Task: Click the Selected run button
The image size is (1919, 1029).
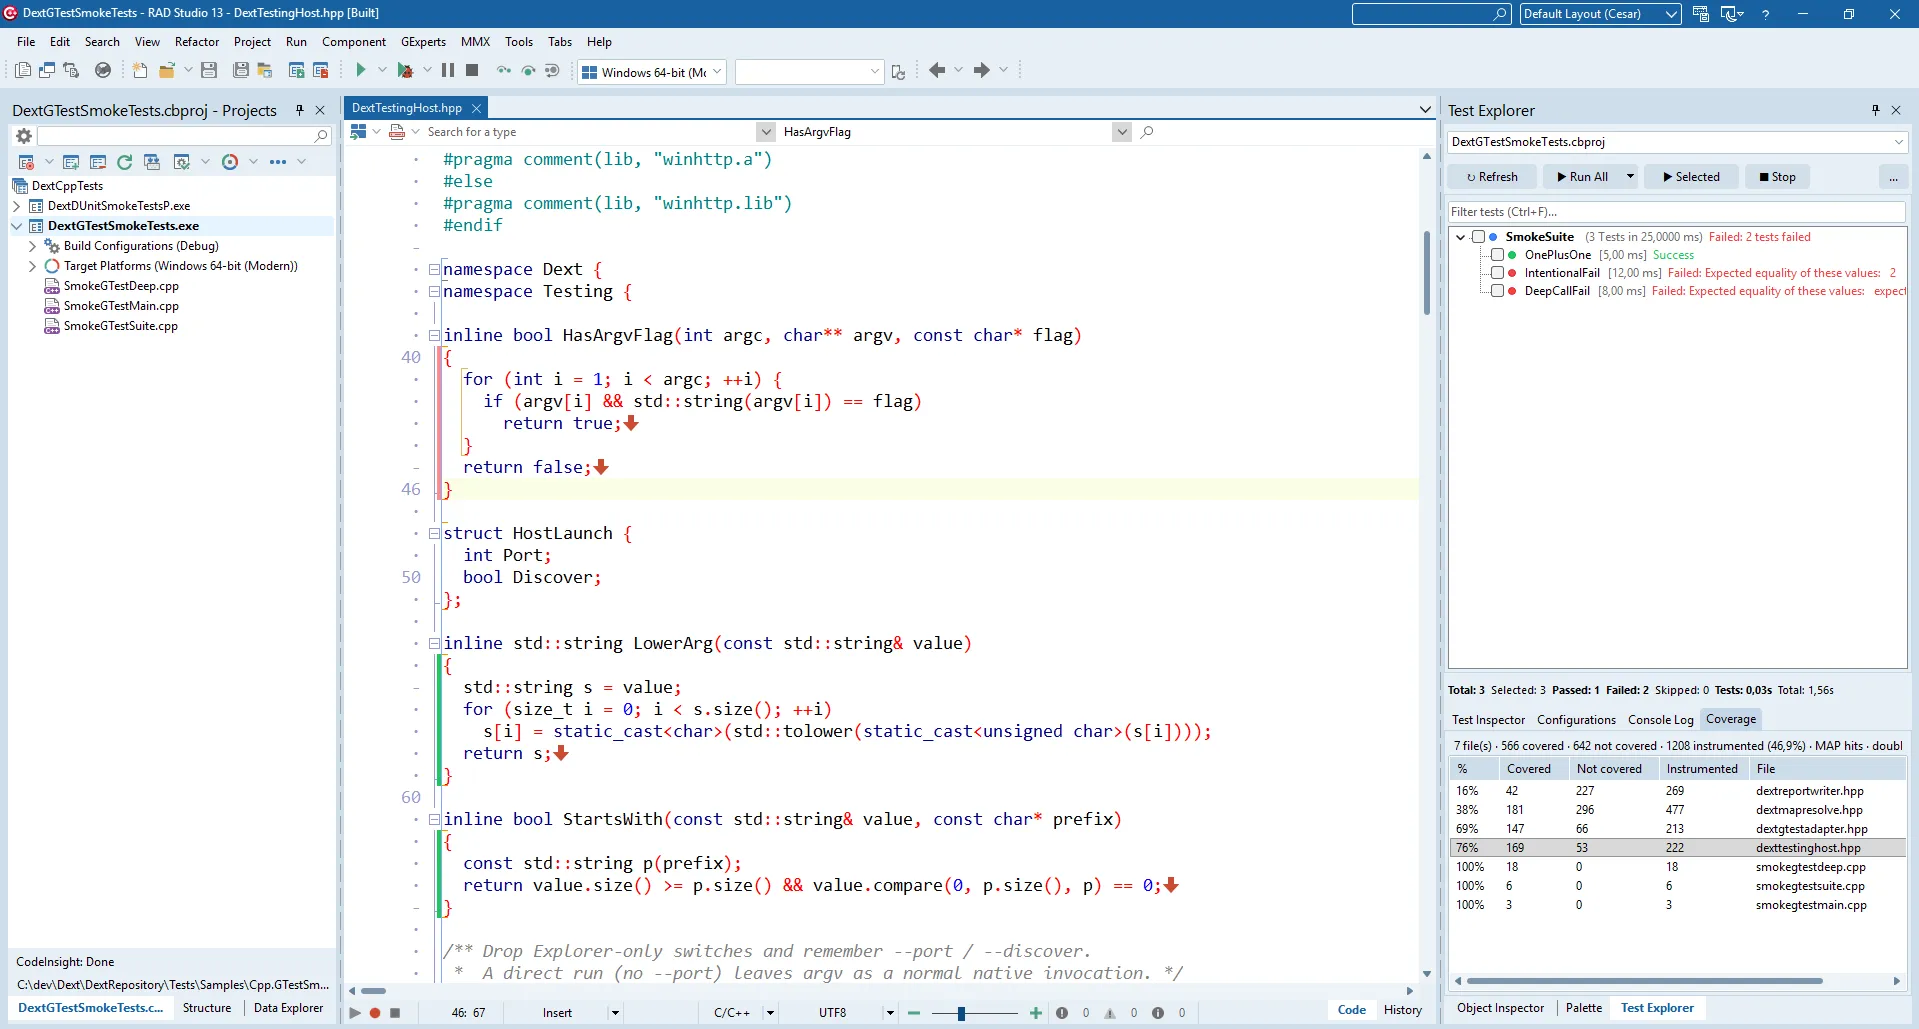Action: pos(1691,177)
